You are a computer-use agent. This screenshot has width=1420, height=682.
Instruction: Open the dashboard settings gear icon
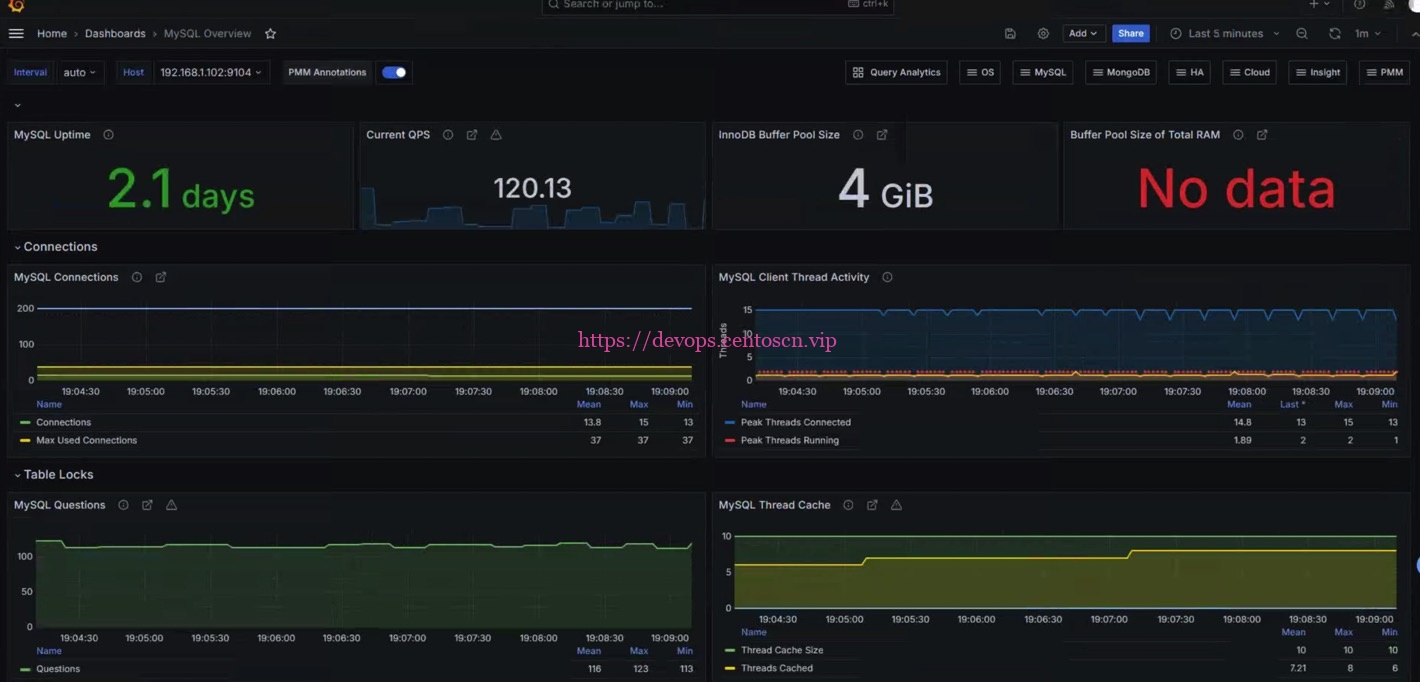(1043, 33)
